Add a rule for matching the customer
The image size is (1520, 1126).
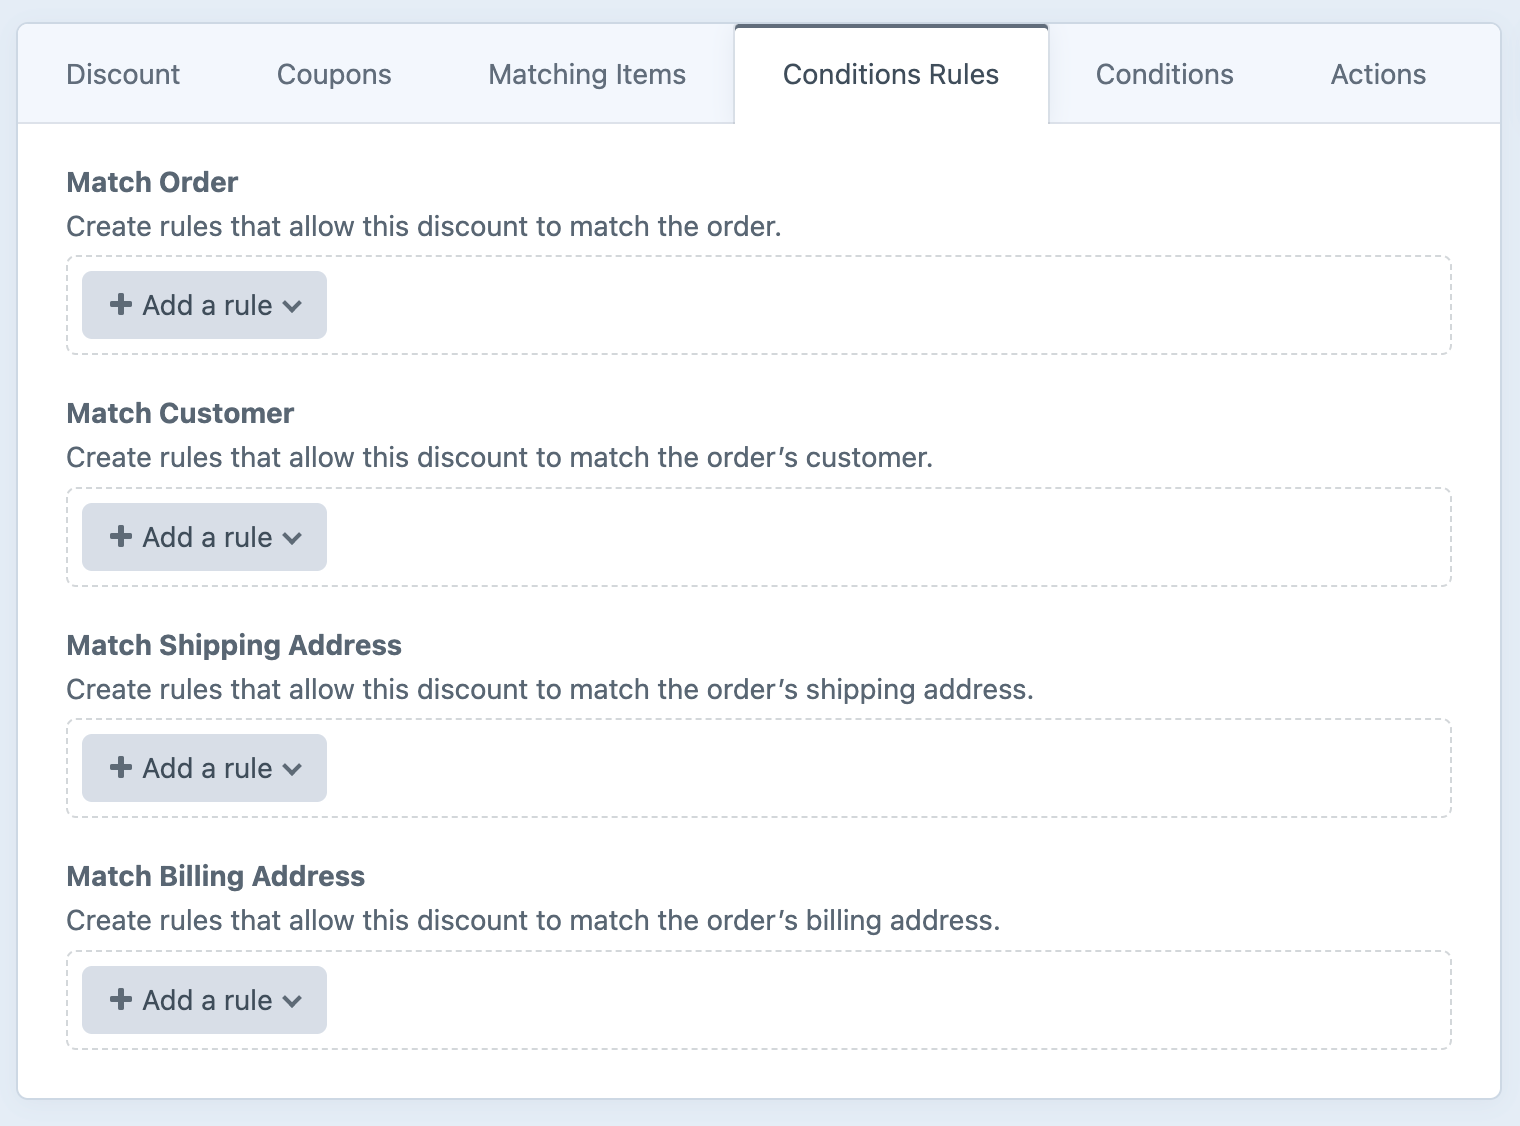click(x=203, y=537)
